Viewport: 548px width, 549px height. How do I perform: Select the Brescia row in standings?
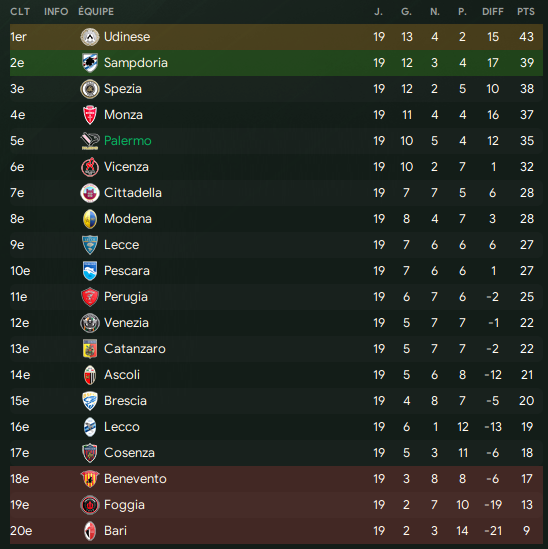pos(276,401)
